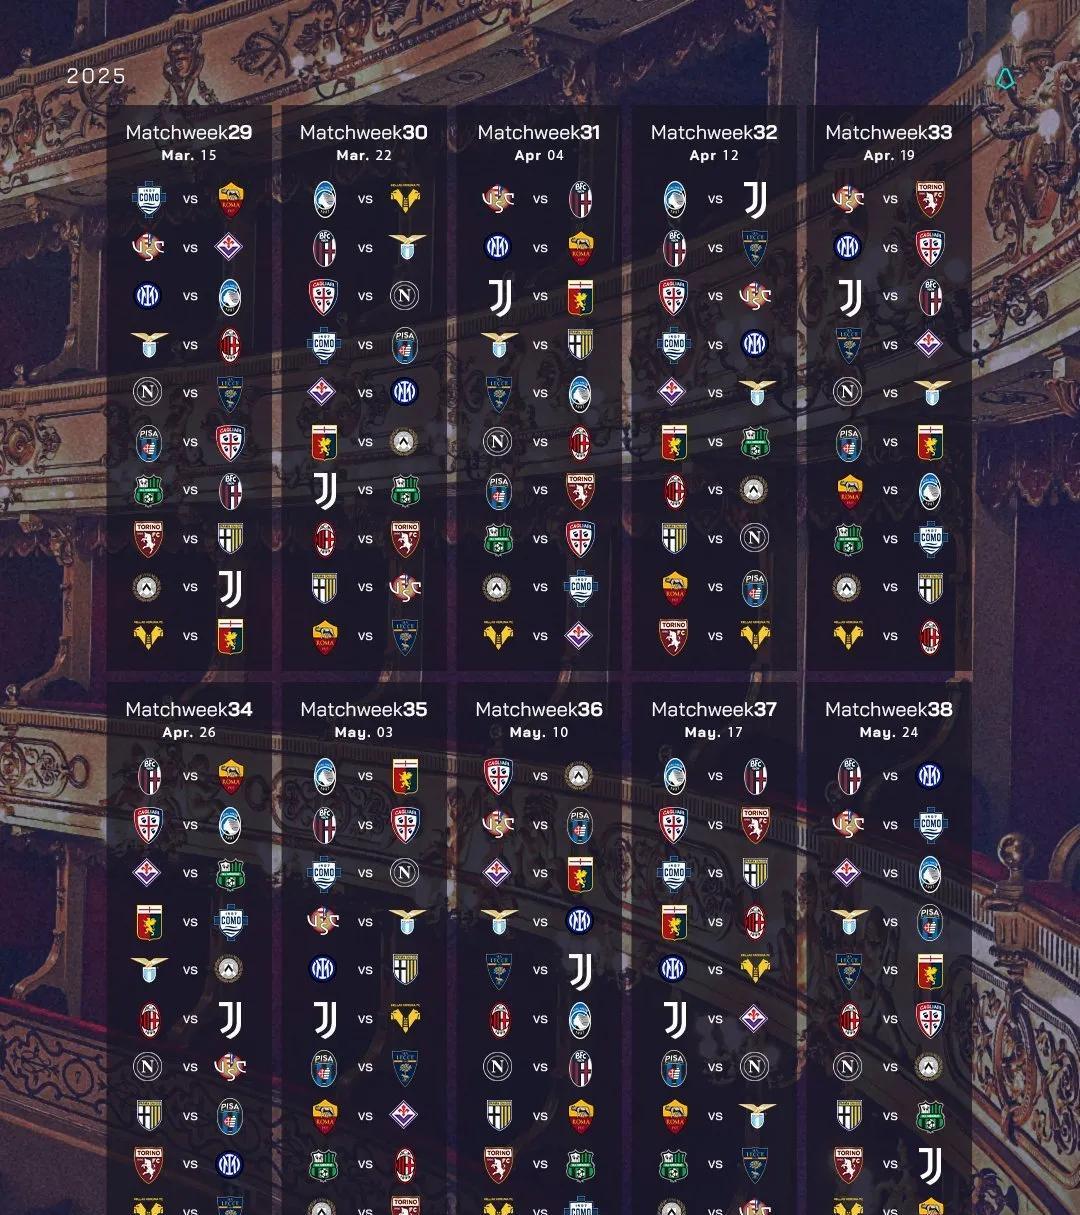The width and height of the screenshot is (1080, 1215).
Task: Click the Roma crest in Matchweek 29
Action: pos(231,199)
